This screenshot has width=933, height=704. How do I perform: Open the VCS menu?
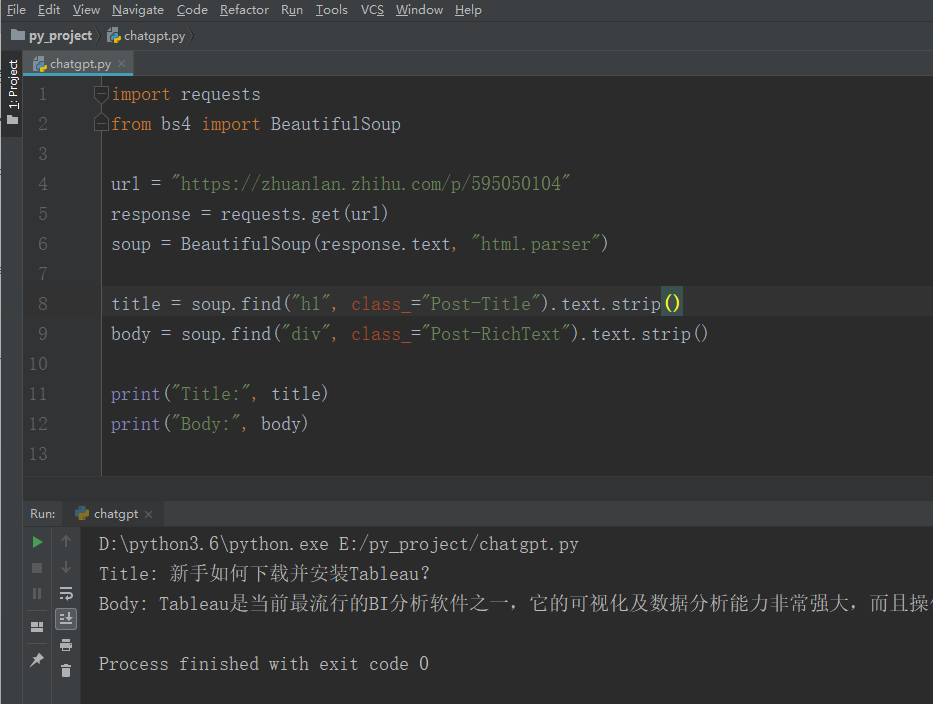(372, 10)
